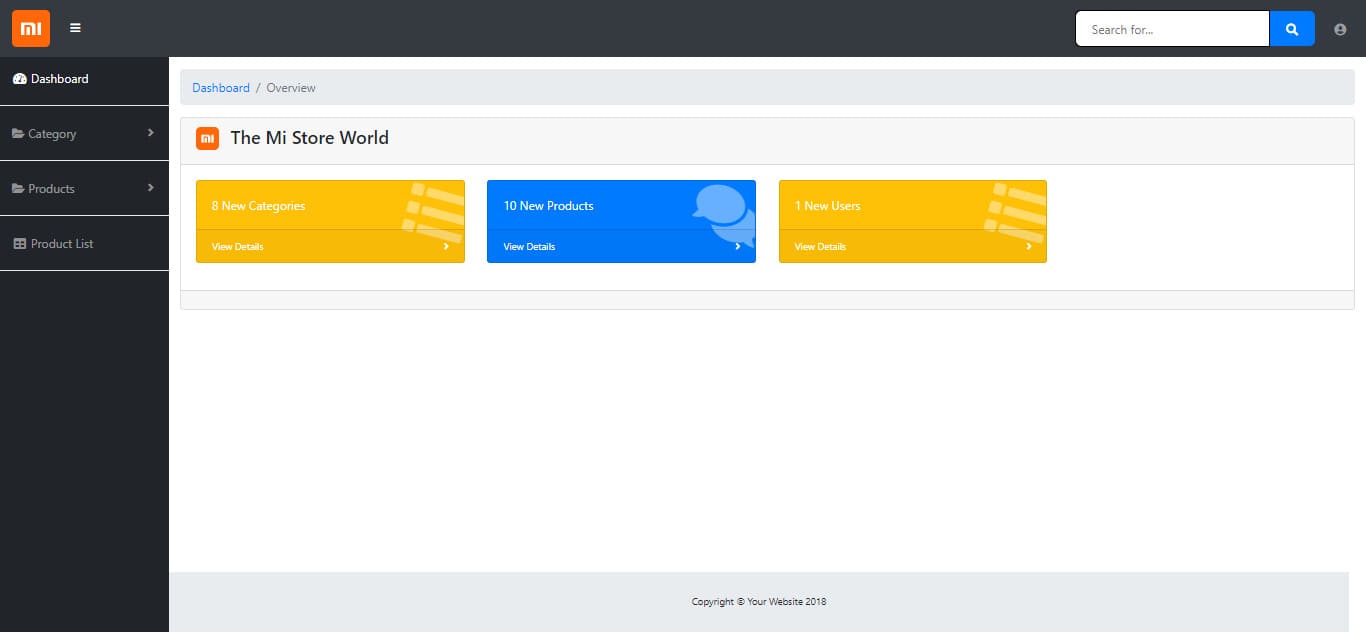Screen dimensions: 1366x632
Task: Click the Product List grid icon
Action: coord(21,243)
